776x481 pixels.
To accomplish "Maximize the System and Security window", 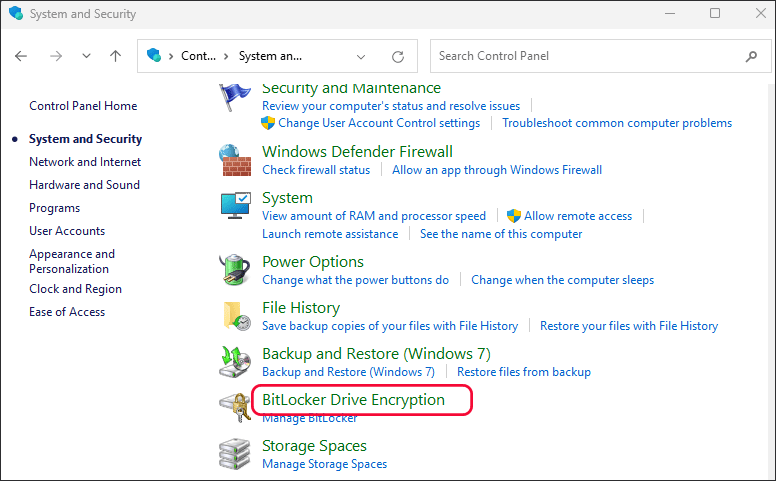I will tap(715, 13).
